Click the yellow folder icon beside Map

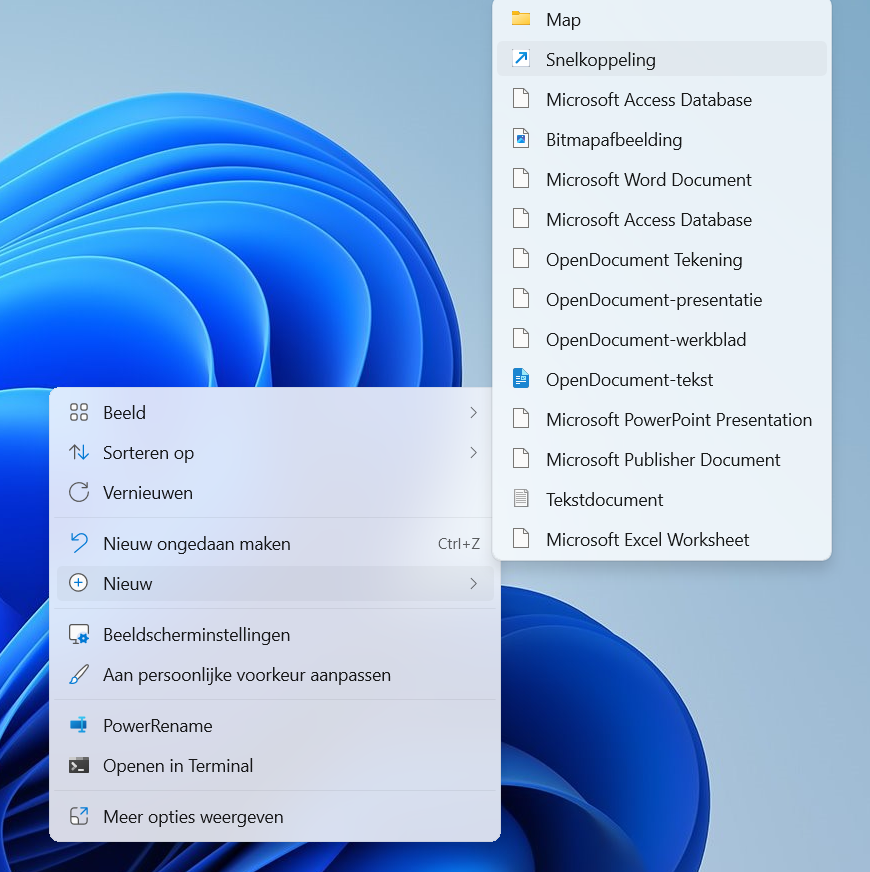pyautogui.click(x=520, y=19)
